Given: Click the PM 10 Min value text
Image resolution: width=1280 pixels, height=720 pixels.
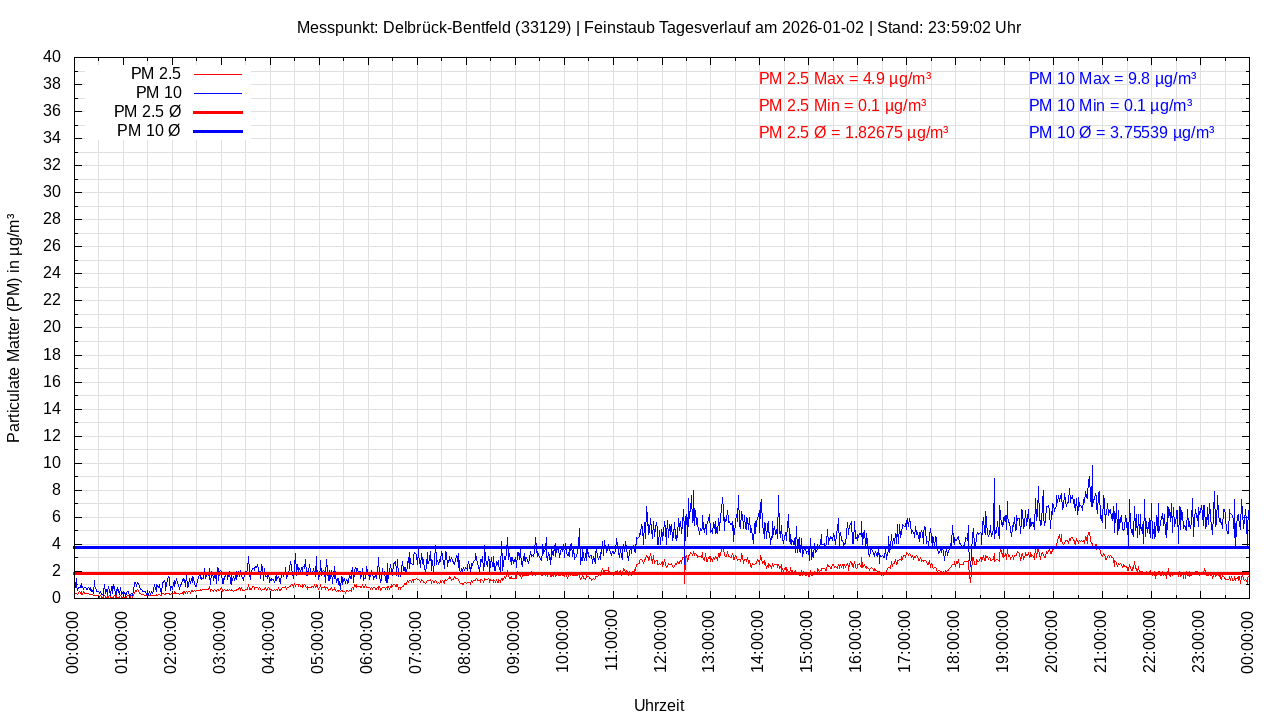Looking at the screenshot, I should click(1110, 105).
